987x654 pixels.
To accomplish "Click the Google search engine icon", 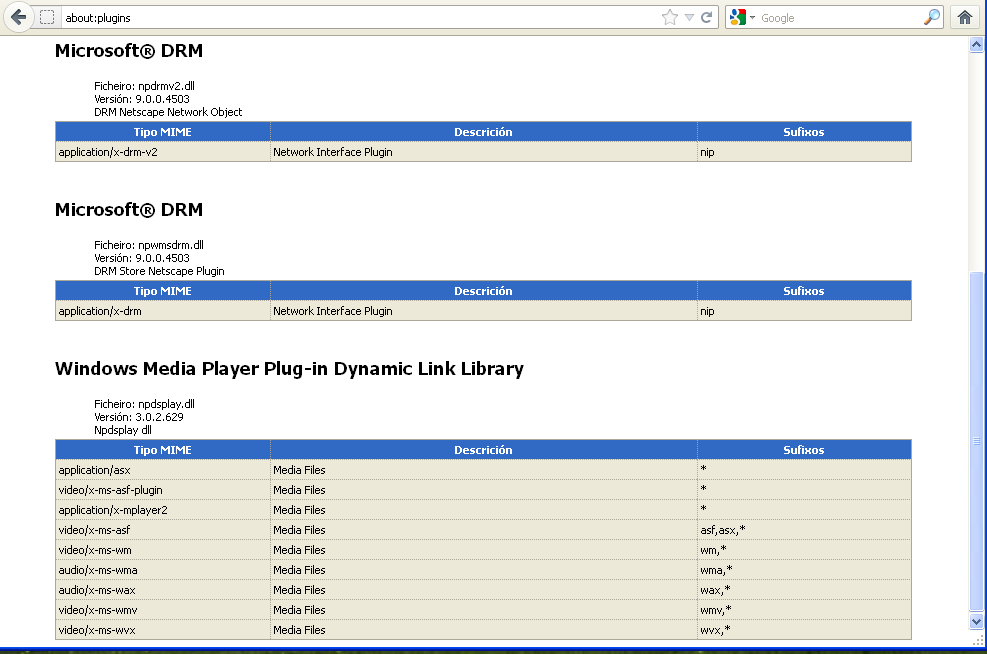I will pos(738,17).
